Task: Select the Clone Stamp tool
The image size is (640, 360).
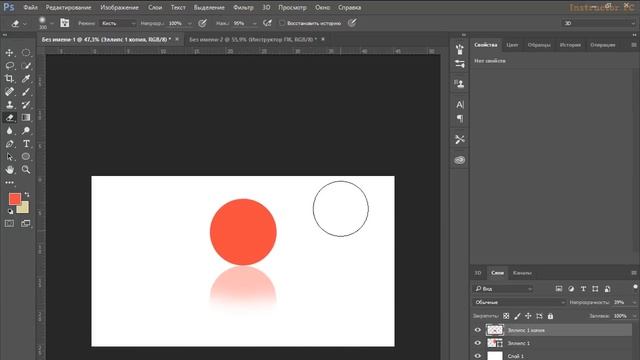Action: click(x=9, y=105)
